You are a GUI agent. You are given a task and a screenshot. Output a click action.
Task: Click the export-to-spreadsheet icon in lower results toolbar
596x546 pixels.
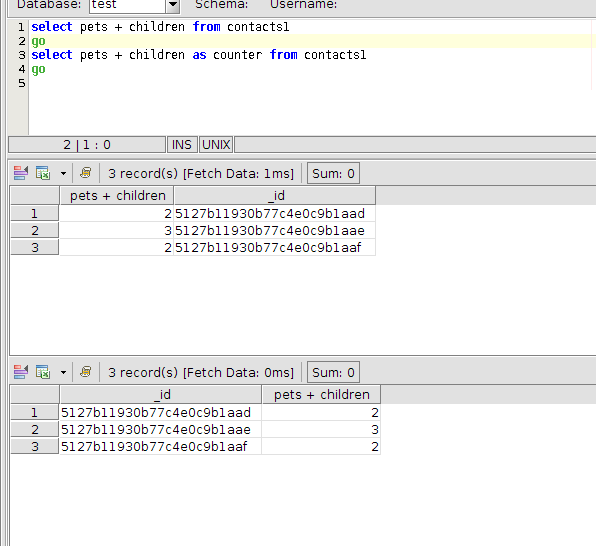[43, 372]
